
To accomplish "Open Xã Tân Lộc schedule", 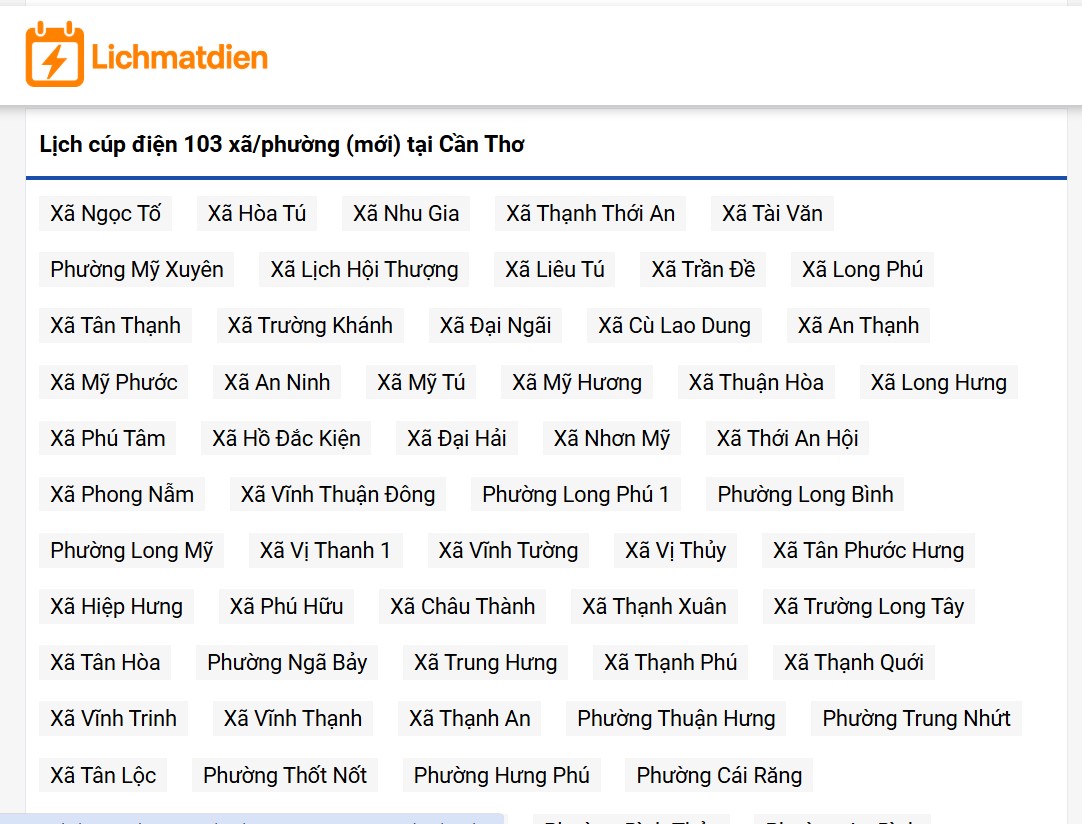I will pyautogui.click(x=103, y=775).
